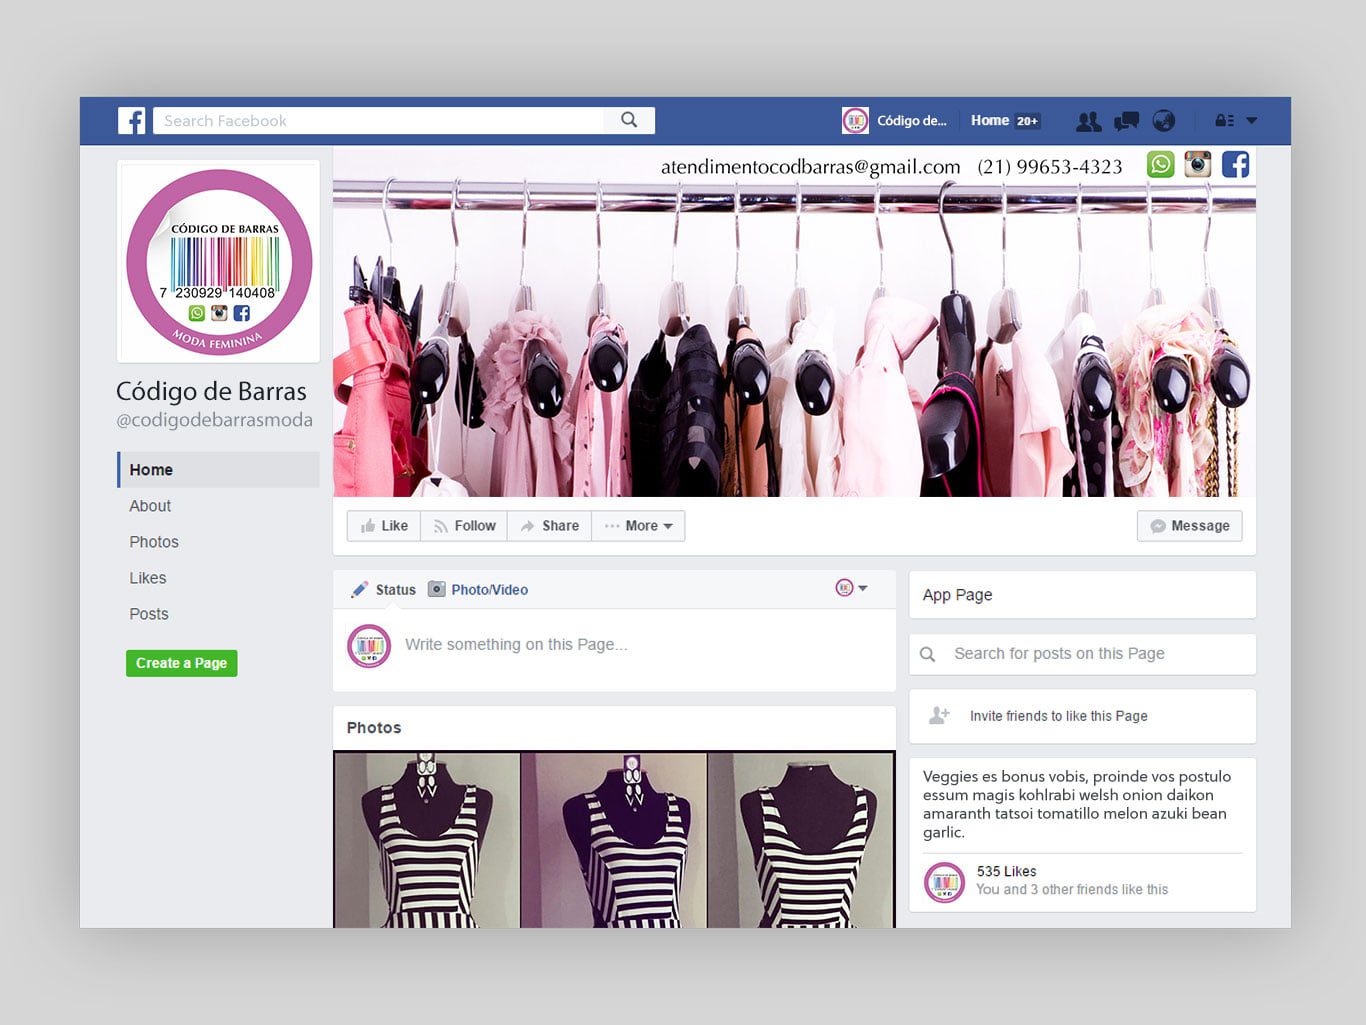Select About in the left sidebar

tap(150, 506)
